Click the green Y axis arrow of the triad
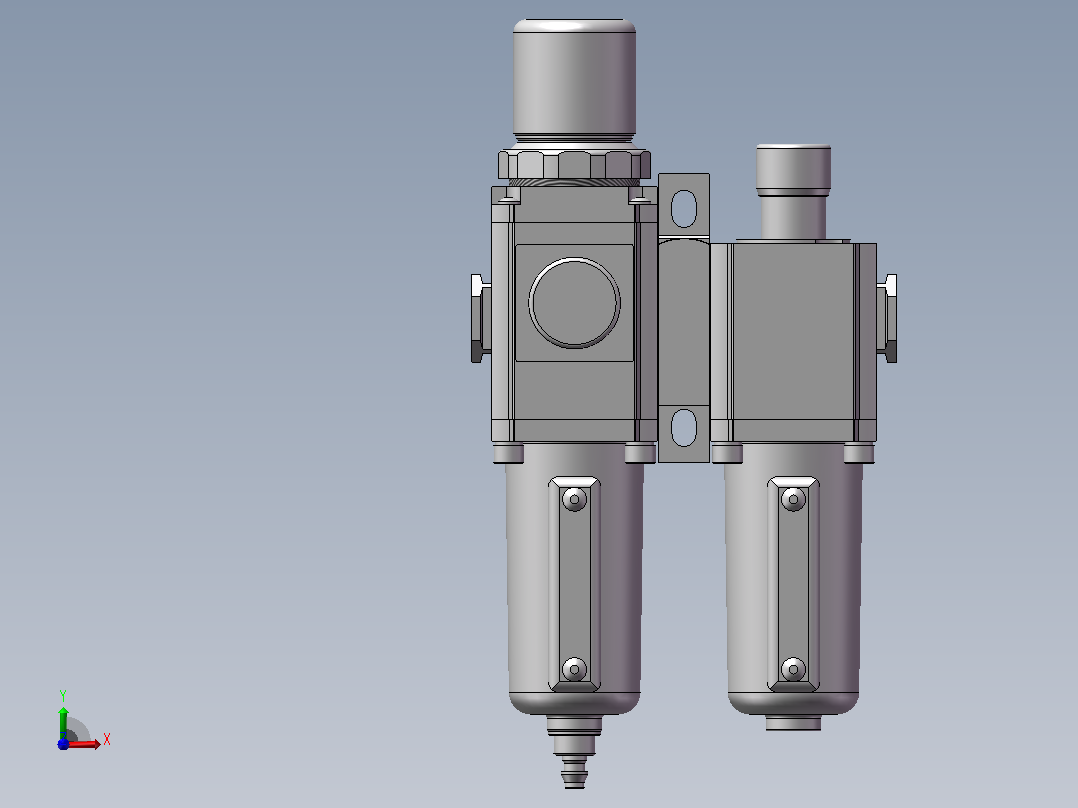Viewport: 1078px width, 808px height. tap(63, 721)
